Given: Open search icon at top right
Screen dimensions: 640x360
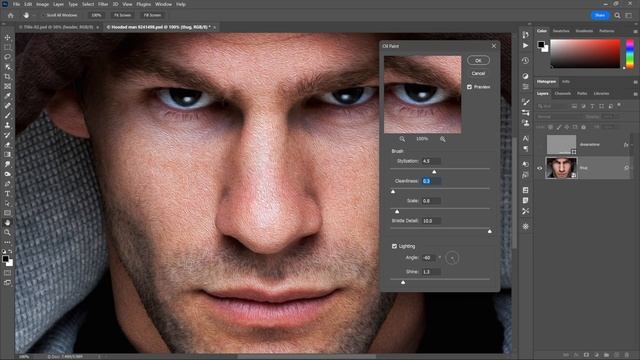Looking at the screenshot, I should tap(618, 15).
